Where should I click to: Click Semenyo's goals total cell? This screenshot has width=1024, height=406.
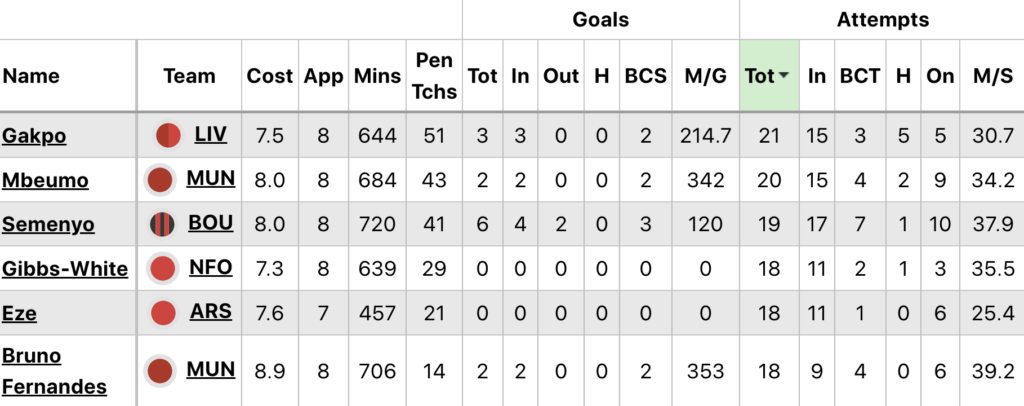pyautogui.click(x=482, y=224)
